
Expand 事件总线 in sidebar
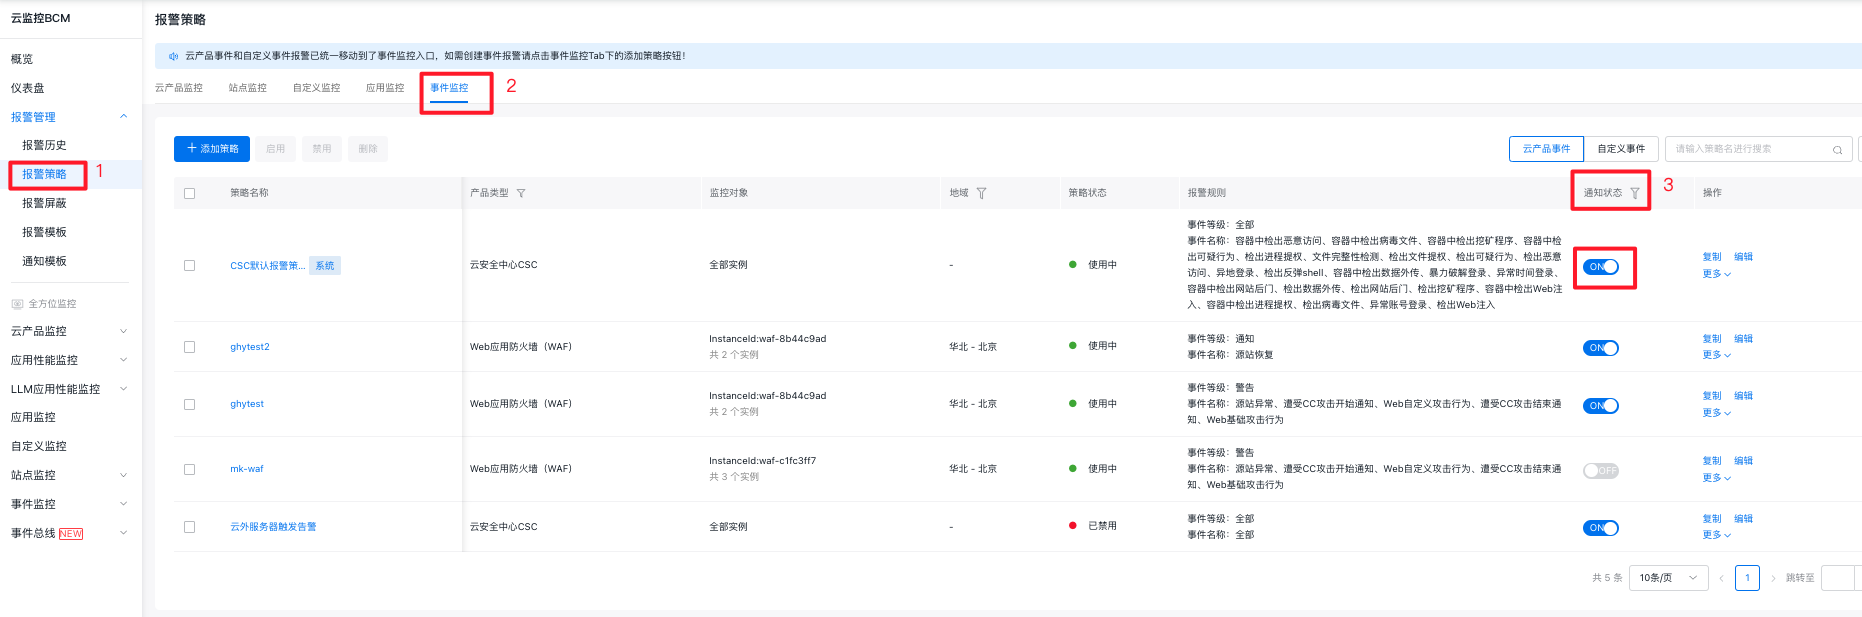click(124, 533)
